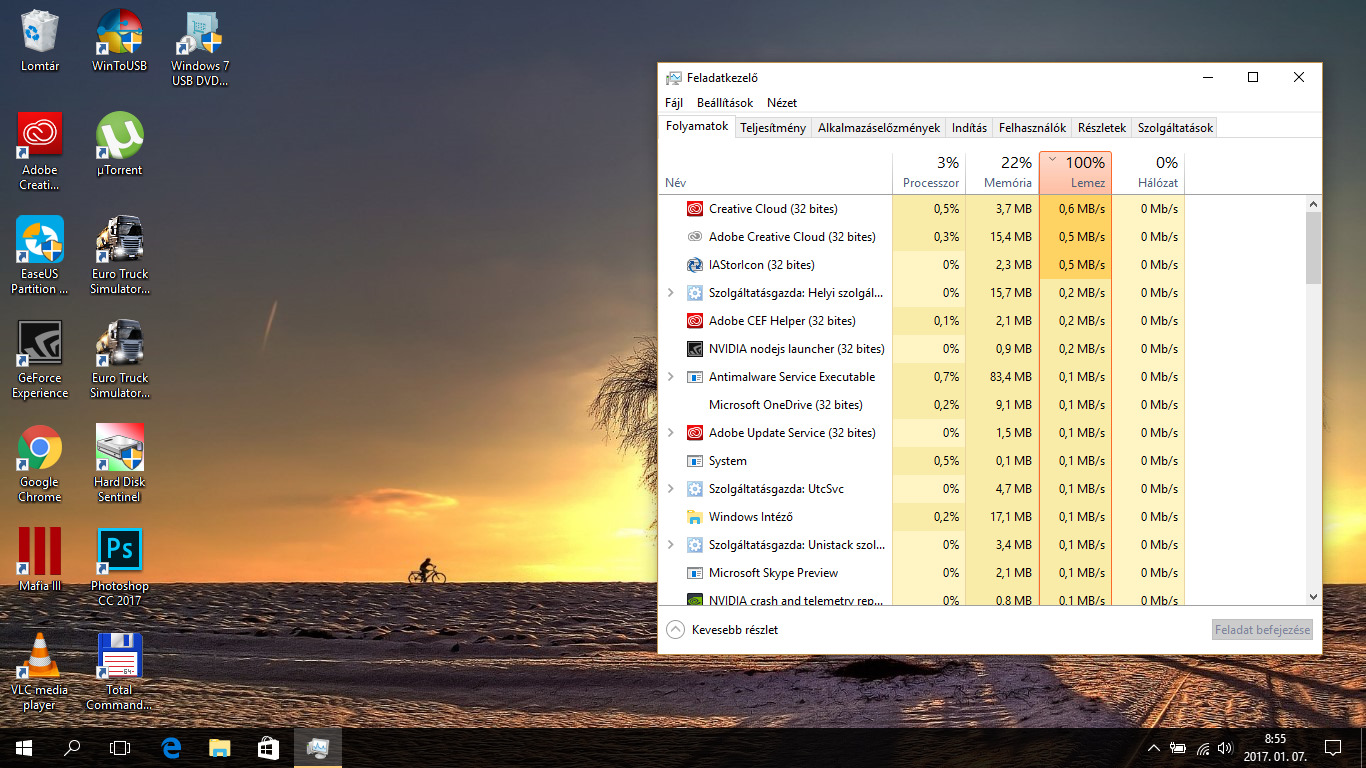This screenshot has width=1366, height=768.
Task: Open Euro Truck Simulator shortcut below µTorrent
Action: pyautogui.click(x=119, y=255)
